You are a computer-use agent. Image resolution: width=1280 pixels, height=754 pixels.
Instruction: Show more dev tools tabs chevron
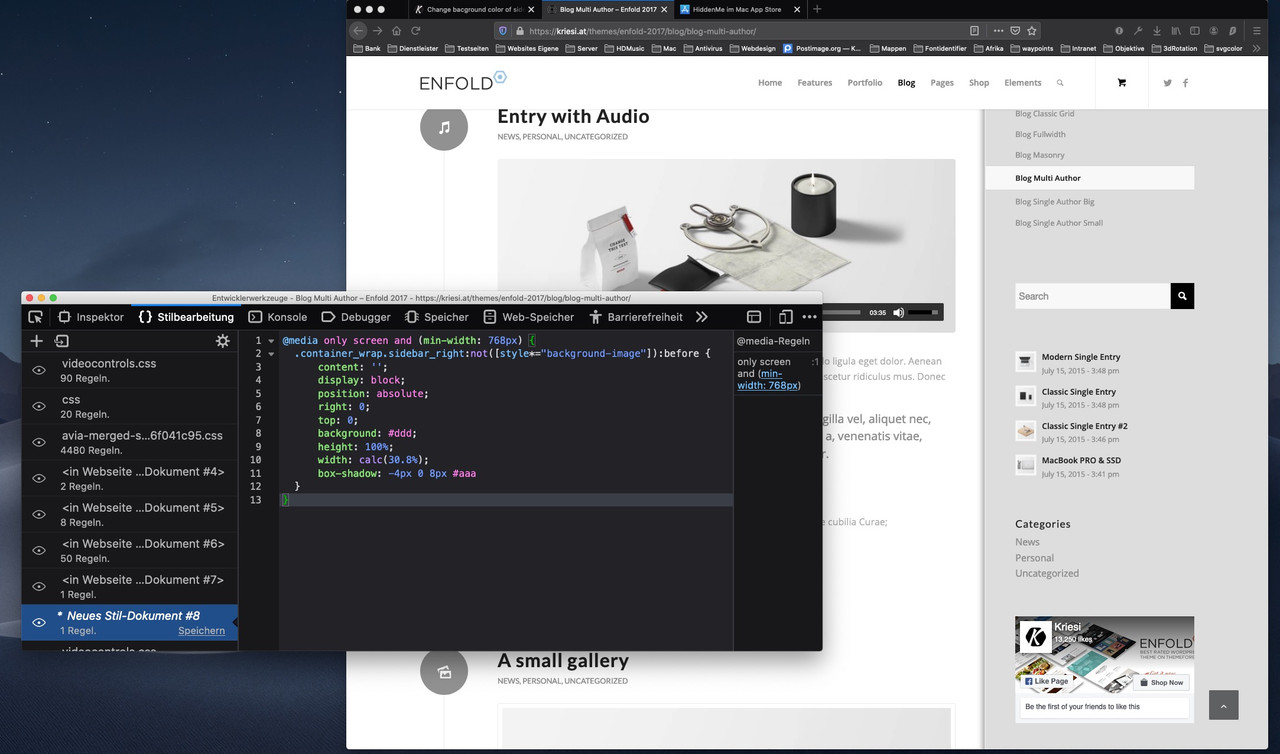tap(702, 317)
